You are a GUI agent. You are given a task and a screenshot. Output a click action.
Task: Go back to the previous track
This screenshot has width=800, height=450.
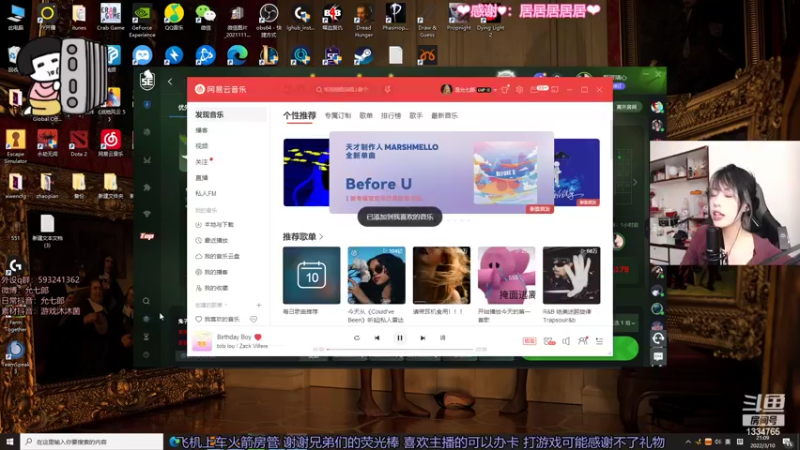tap(377, 338)
